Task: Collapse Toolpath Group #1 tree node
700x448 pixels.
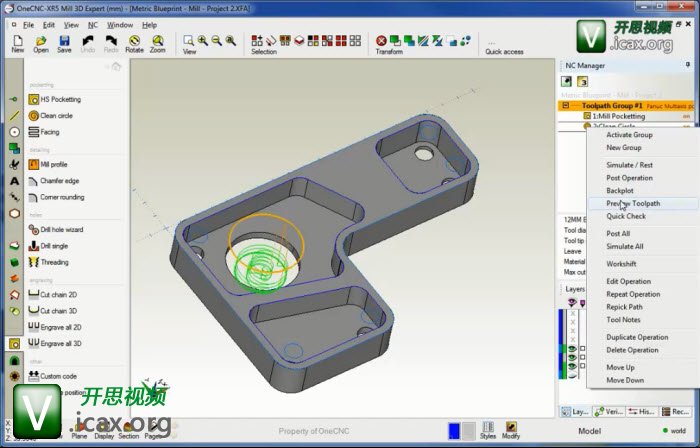Action: (566, 105)
